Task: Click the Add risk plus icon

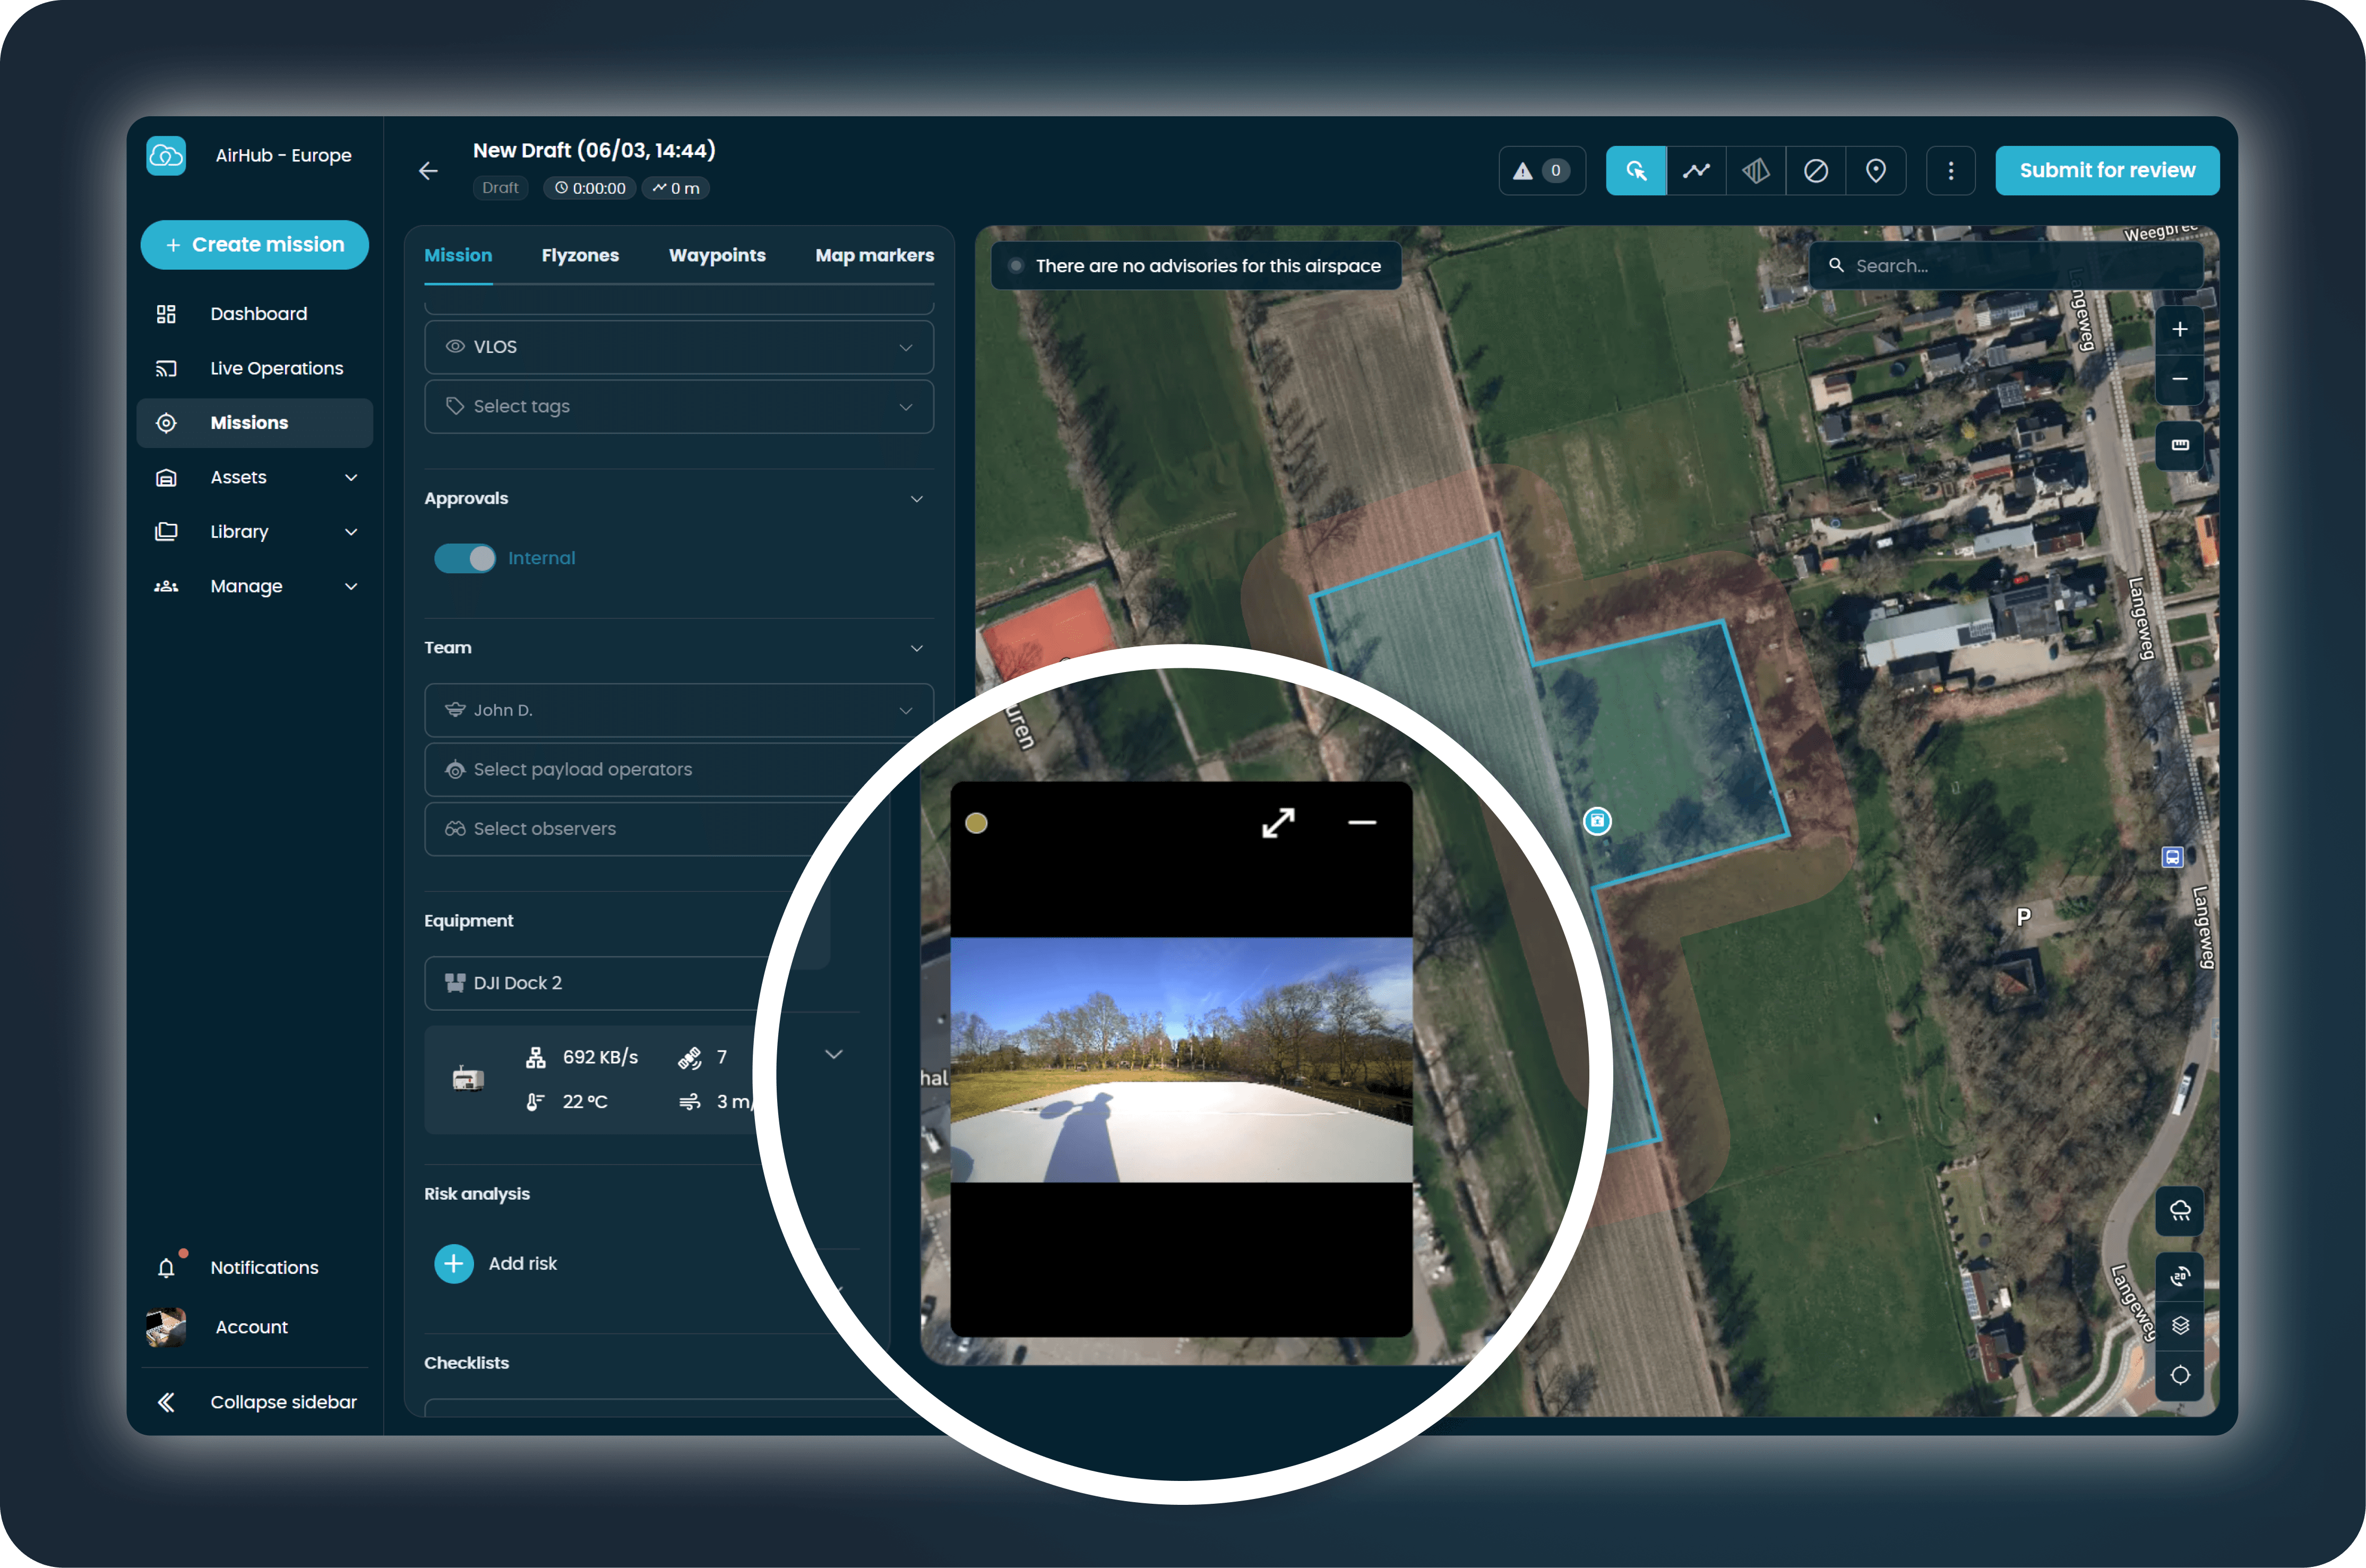Action: click(x=454, y=1264)
